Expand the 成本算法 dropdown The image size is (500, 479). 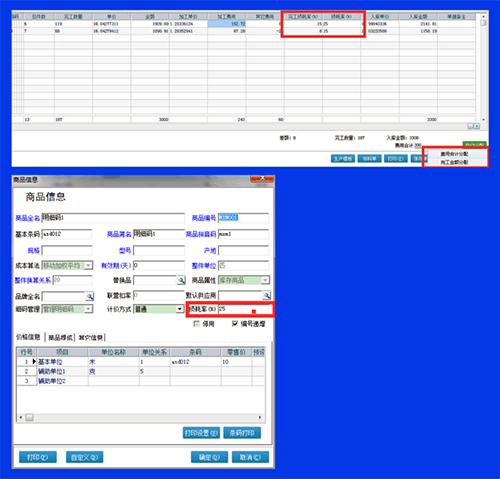88,266
